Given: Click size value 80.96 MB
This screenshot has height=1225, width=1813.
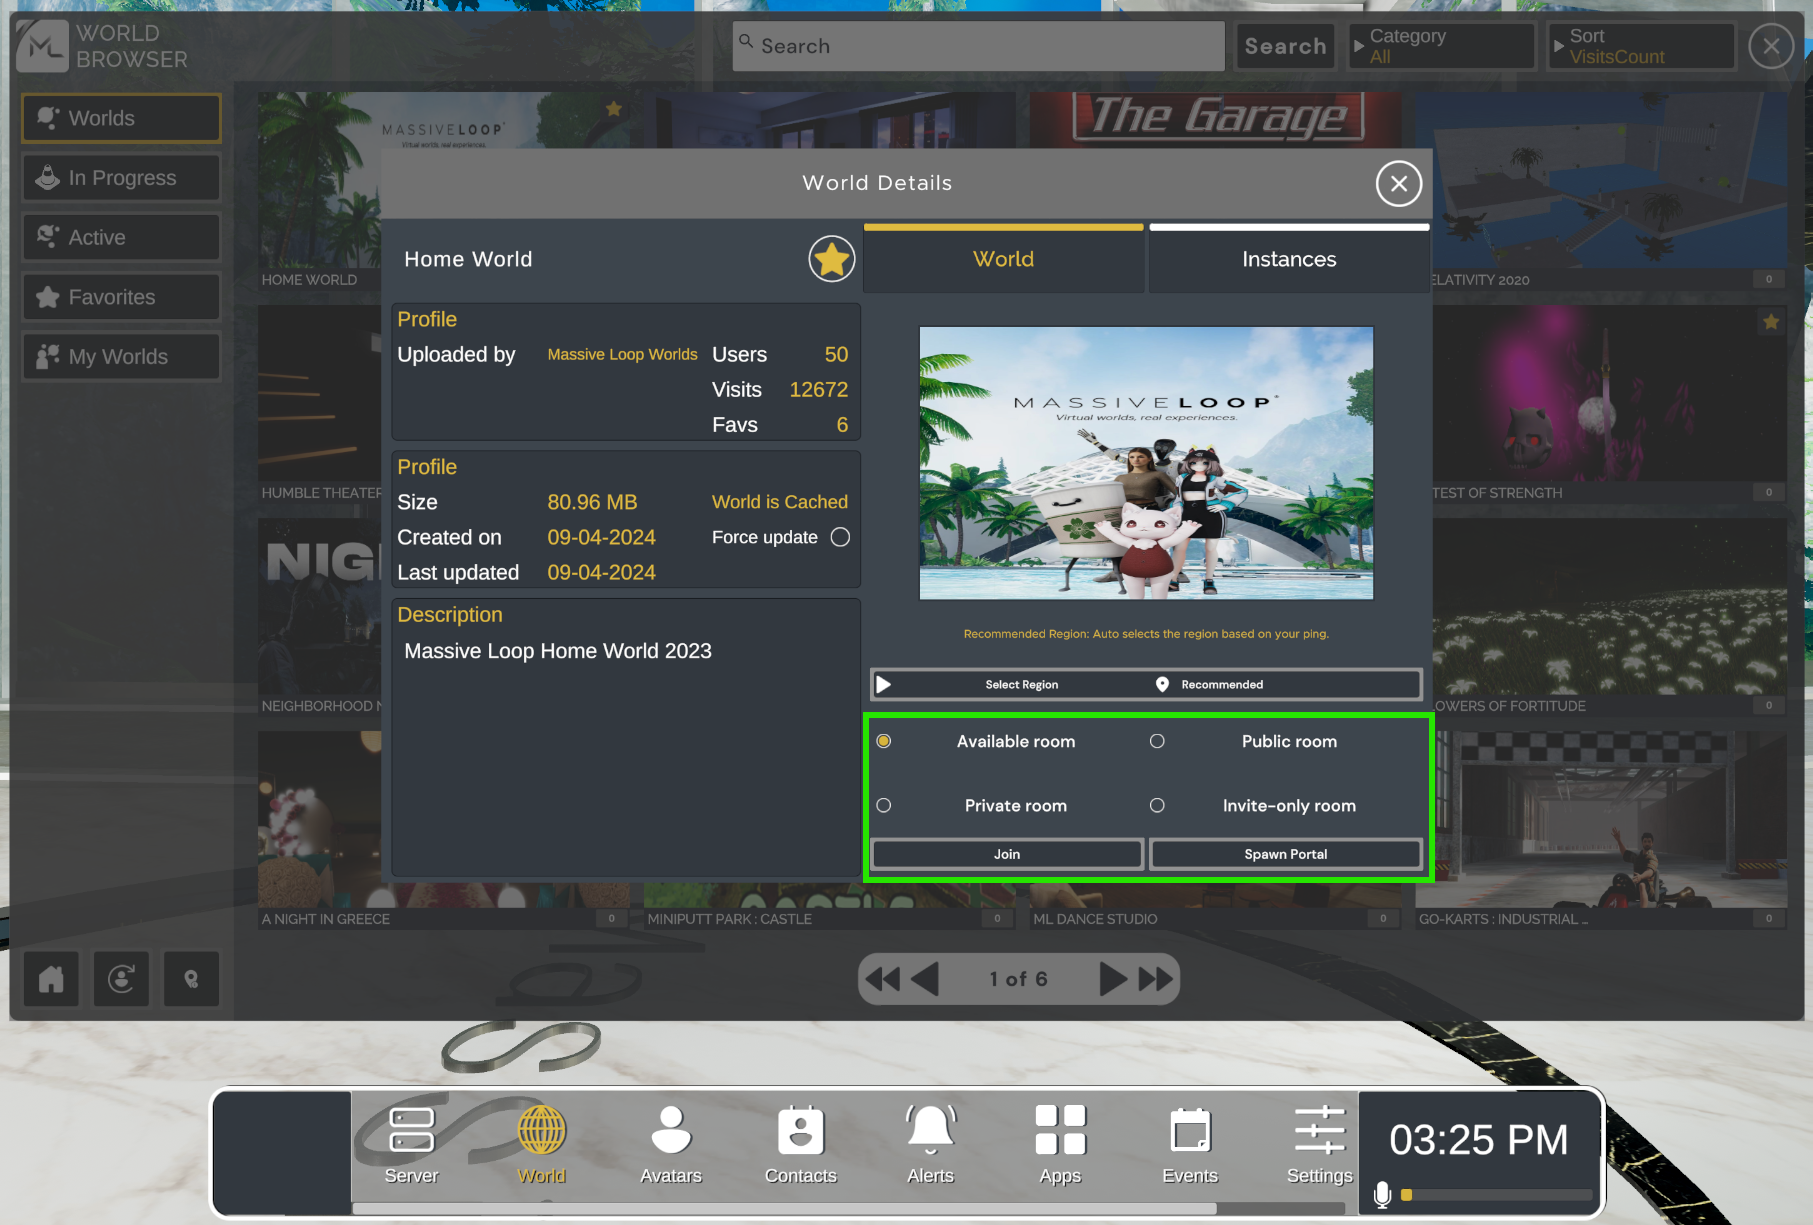Looking at the screenshot, I should (592, 502).
